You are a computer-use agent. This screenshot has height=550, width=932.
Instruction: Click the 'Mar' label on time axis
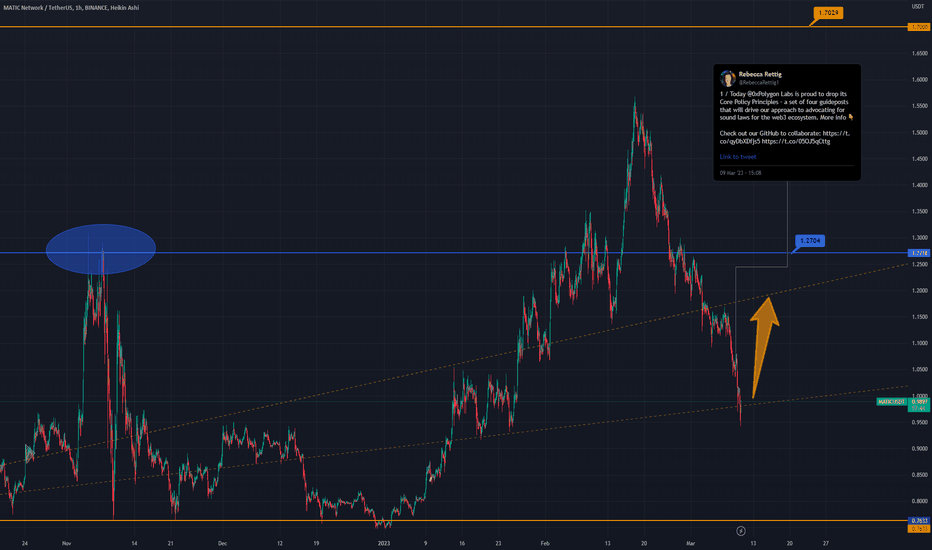690,543
